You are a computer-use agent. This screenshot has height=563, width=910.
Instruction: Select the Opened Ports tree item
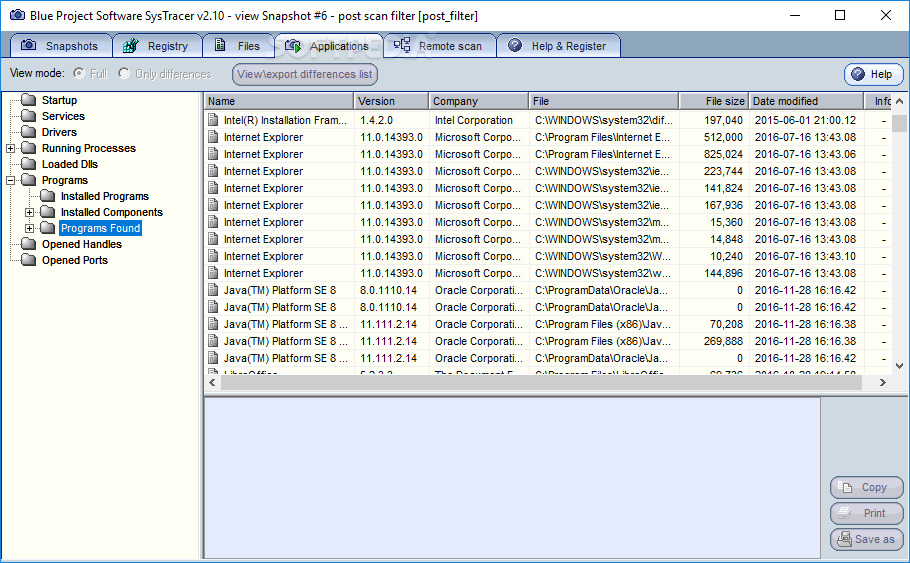point(75,260)
